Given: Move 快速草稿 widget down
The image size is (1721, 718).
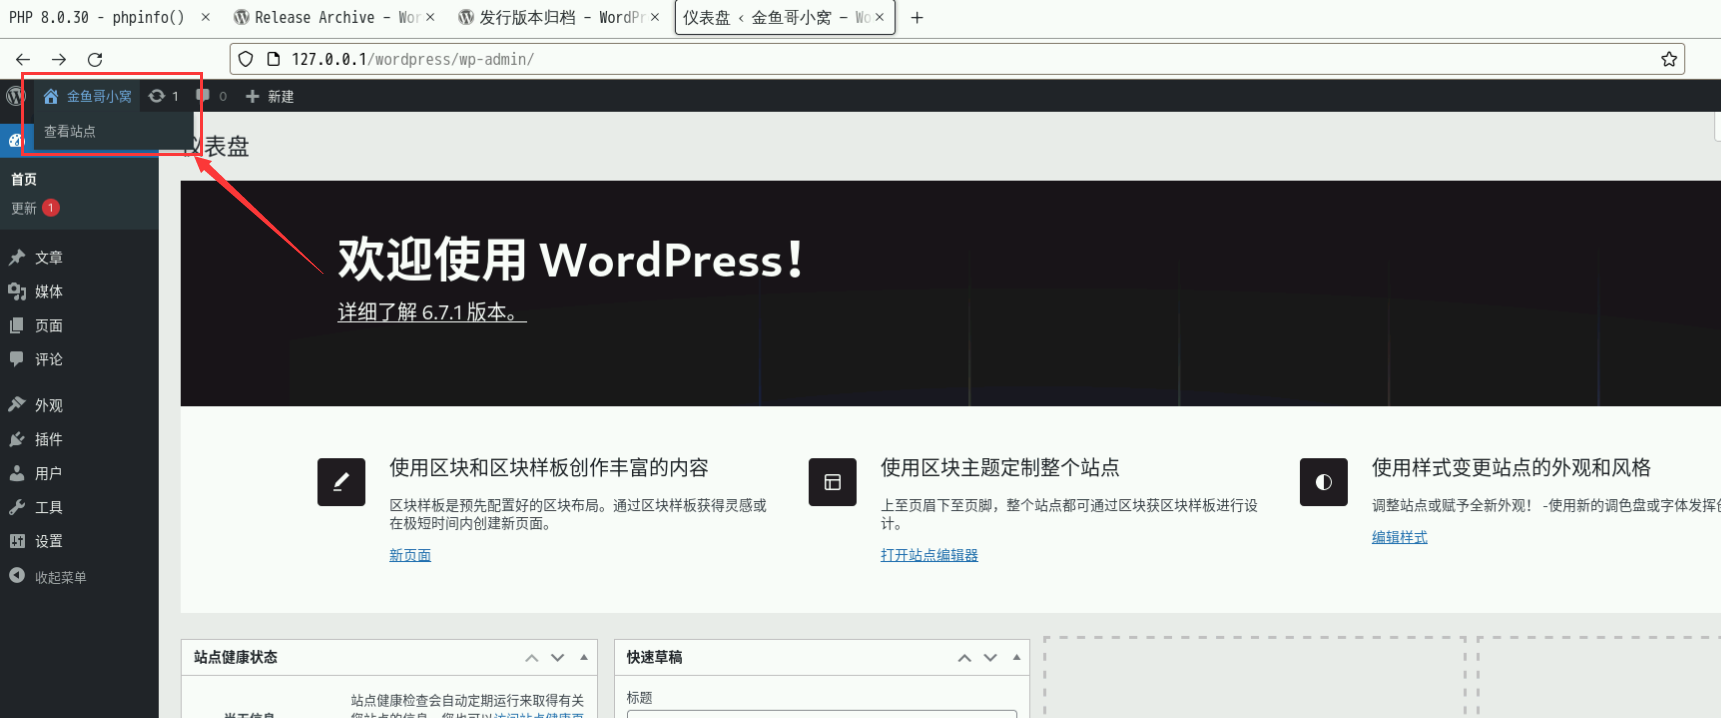Looking at the screenshot, I should pos(990,657).
